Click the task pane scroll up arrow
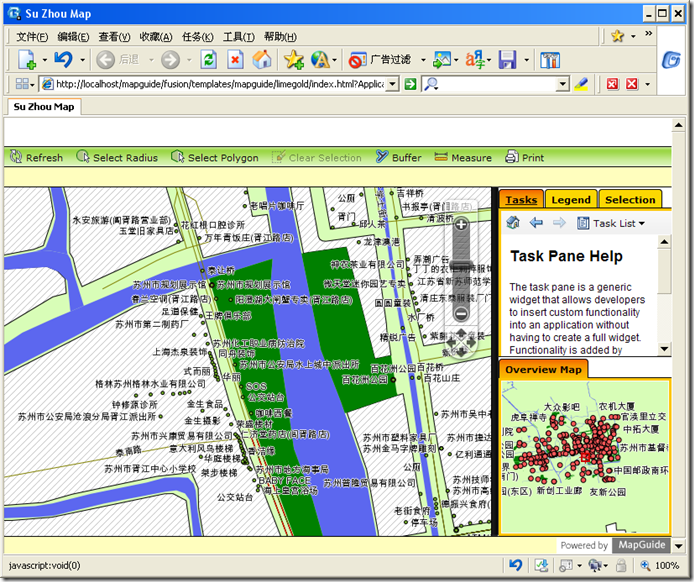Screen dimensions: 694x582 point(664,241)
